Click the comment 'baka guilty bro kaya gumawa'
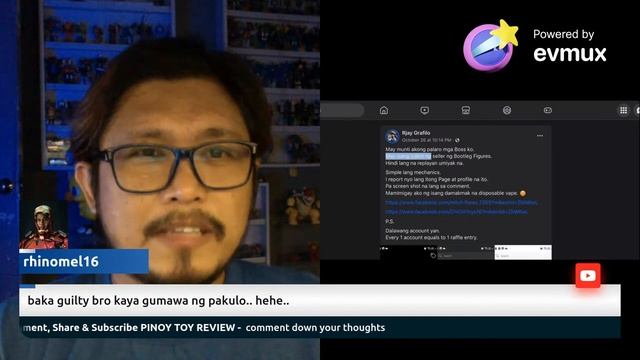 [x=158, y=301]
